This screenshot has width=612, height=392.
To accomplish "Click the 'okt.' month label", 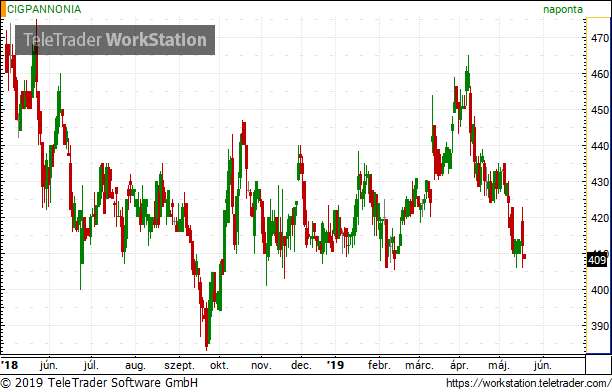I will (219, 365).
